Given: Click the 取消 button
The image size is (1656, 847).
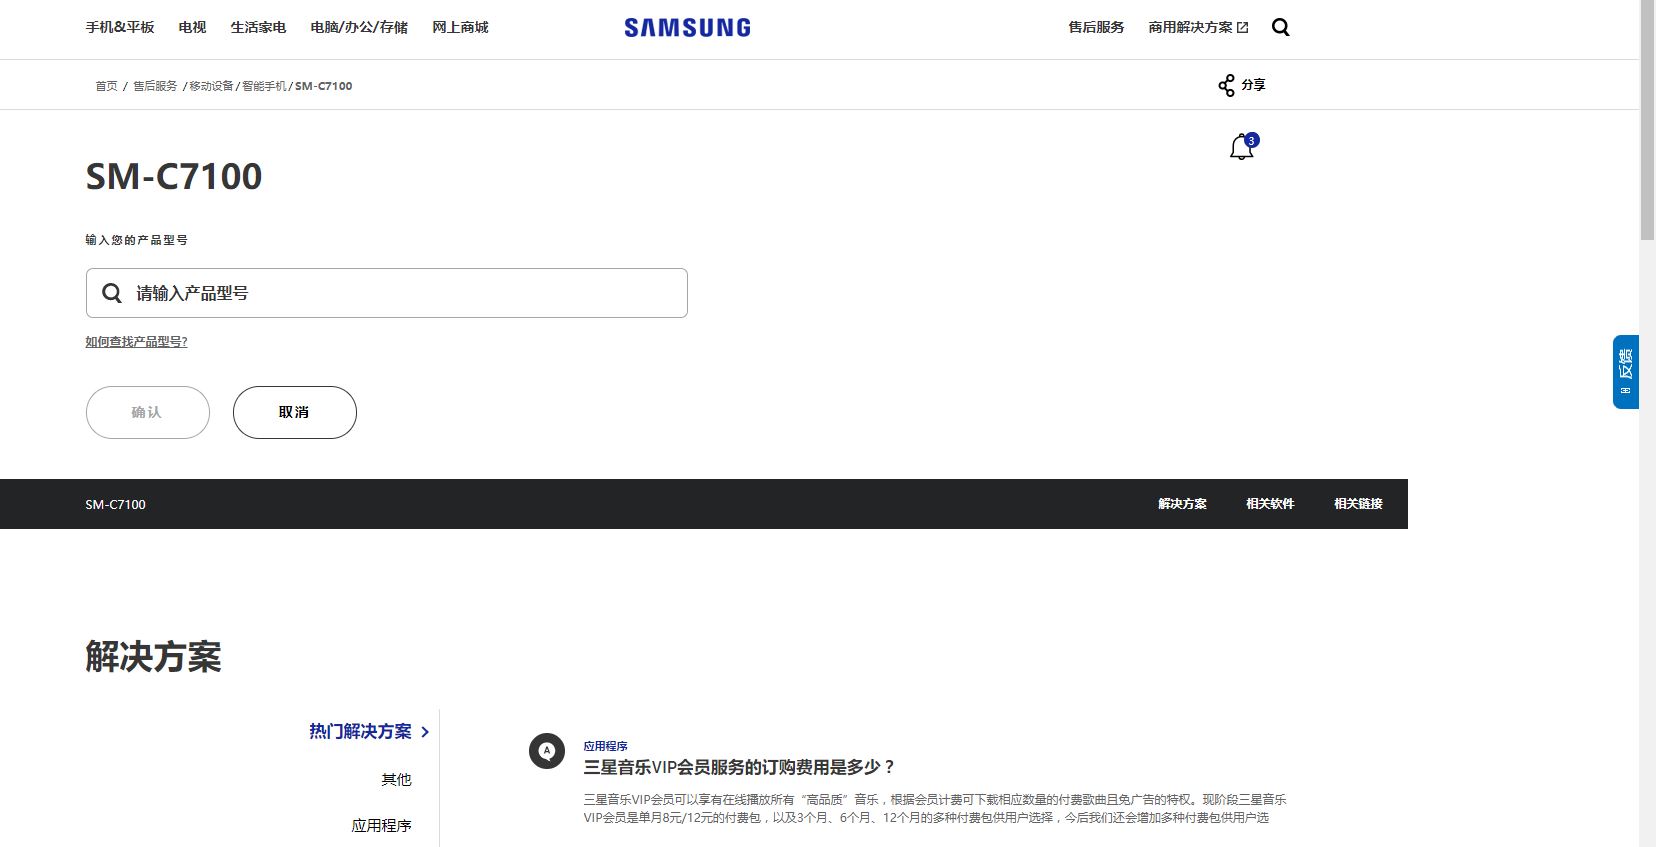Looking at the screenshot, I should (x=294, y=412).
